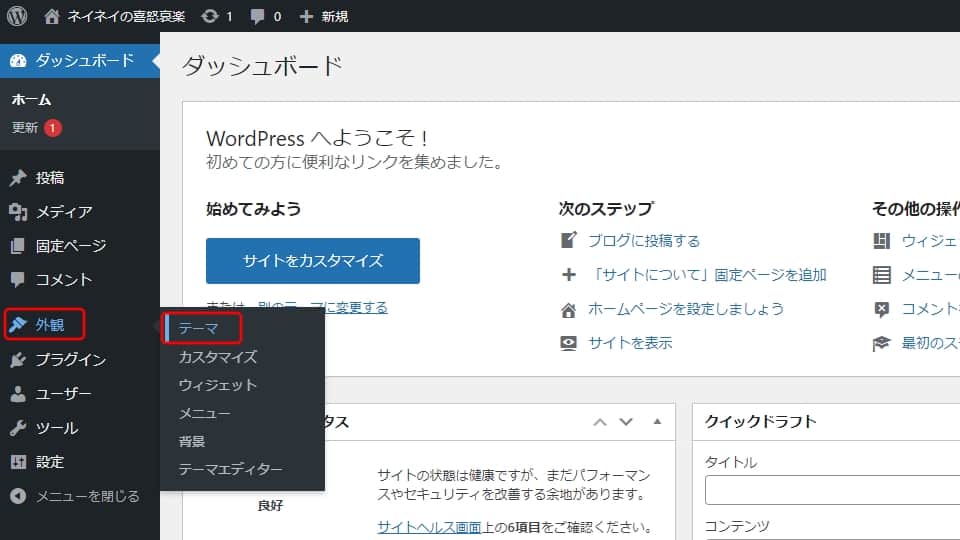
Task: Click the 投稿 pushpin icon
Action: click(18, 178)
